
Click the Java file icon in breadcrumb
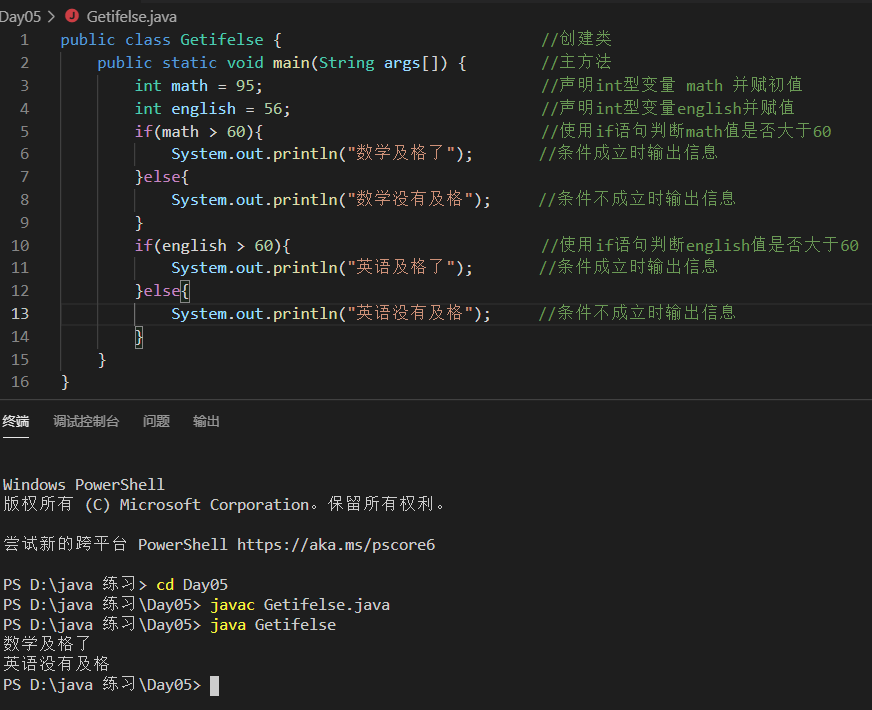click(x=72, y=16)
